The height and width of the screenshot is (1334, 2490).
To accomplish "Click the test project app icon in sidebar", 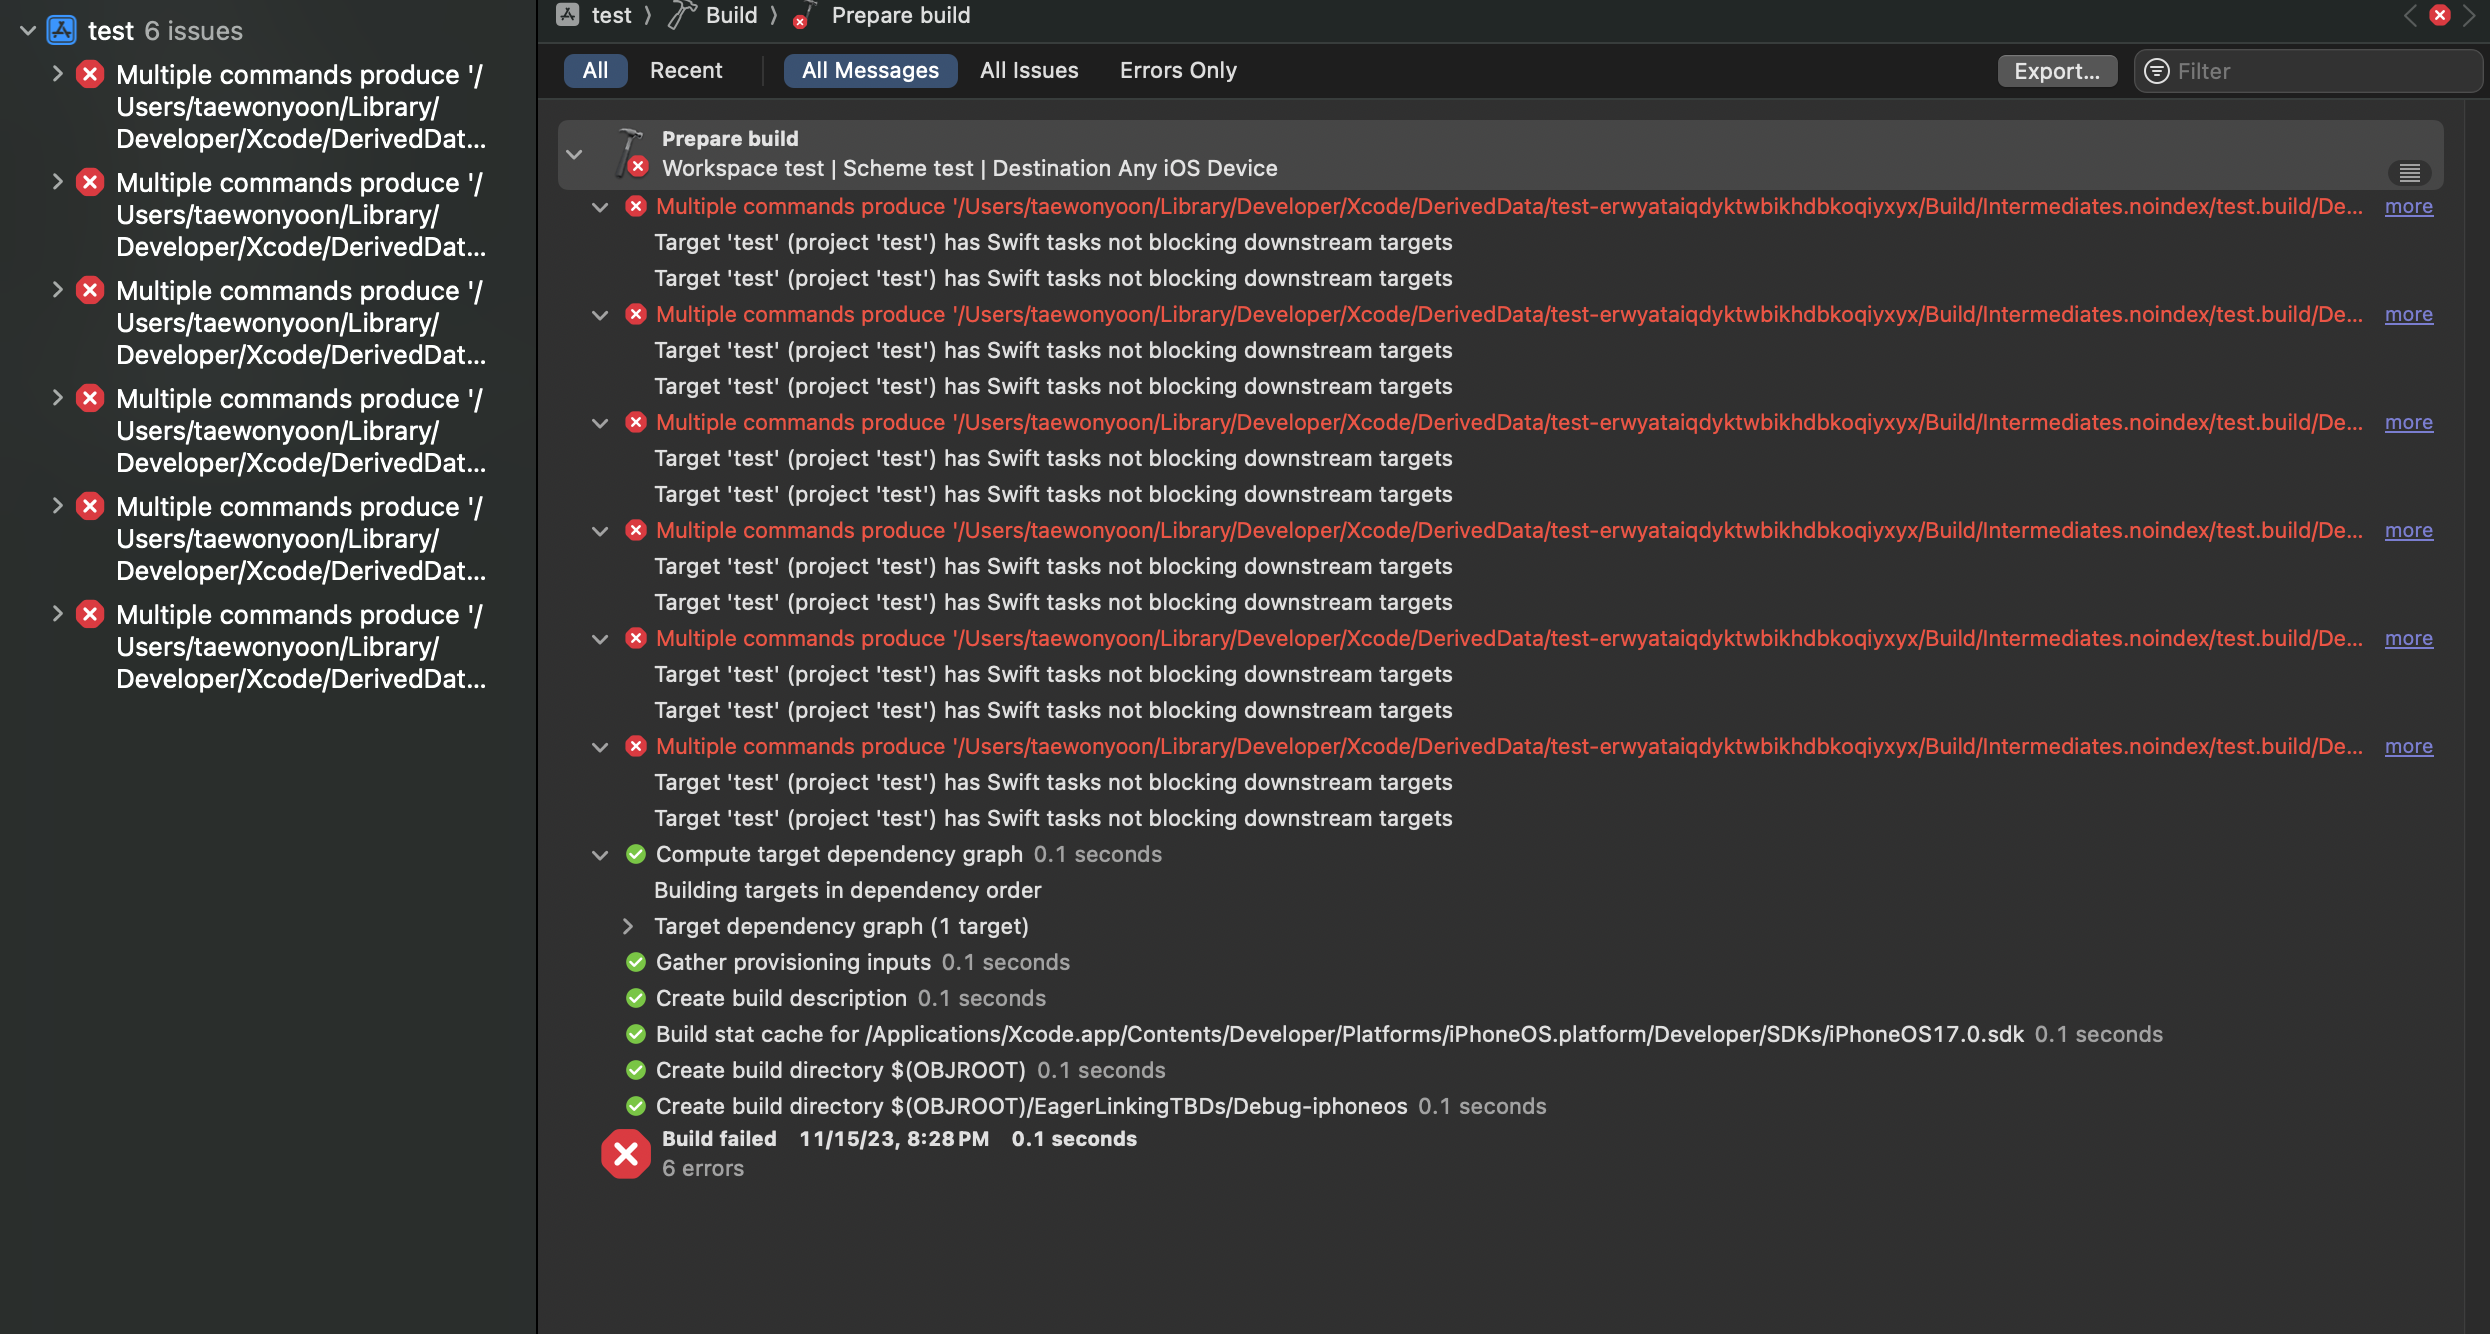I will click(x=62, y=30).
